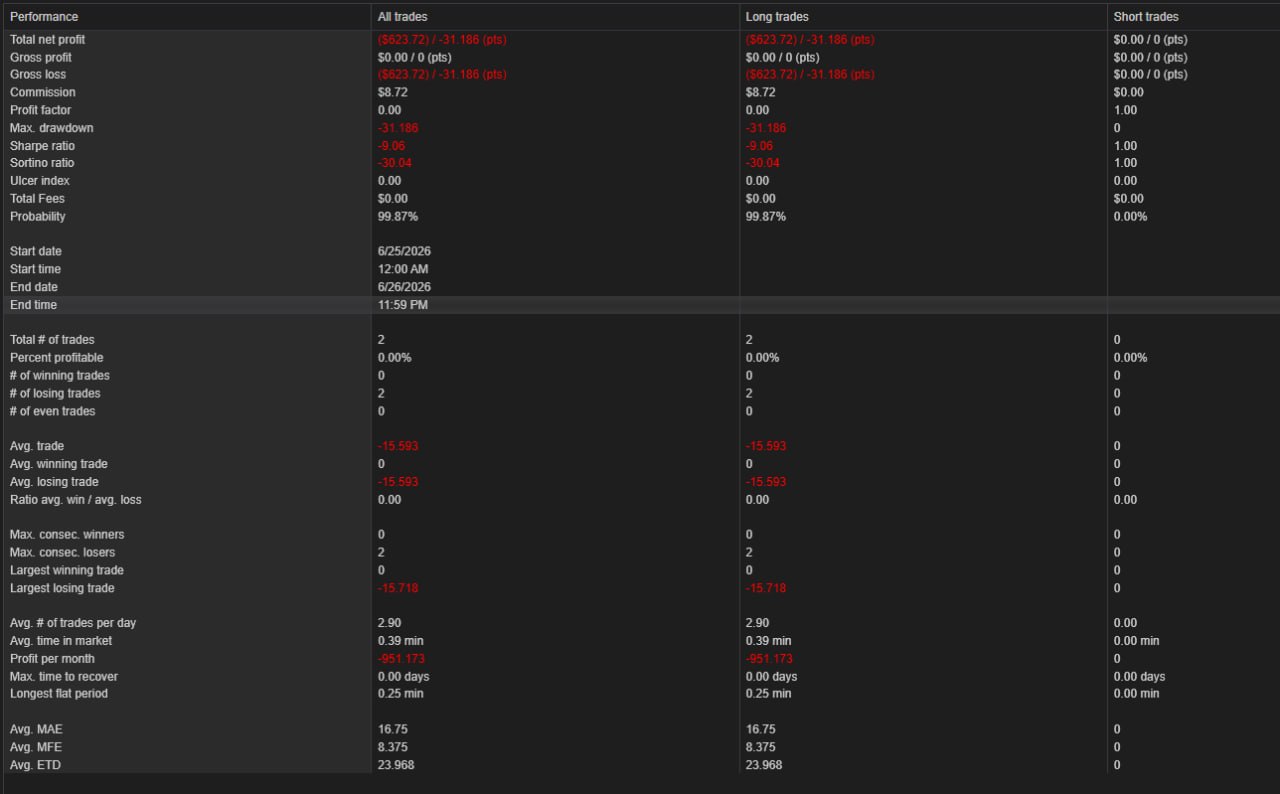Click All trades Profit per month -951.173
Image resolution: width=1280 pixels, height=794 pixels.
[401, 659]
